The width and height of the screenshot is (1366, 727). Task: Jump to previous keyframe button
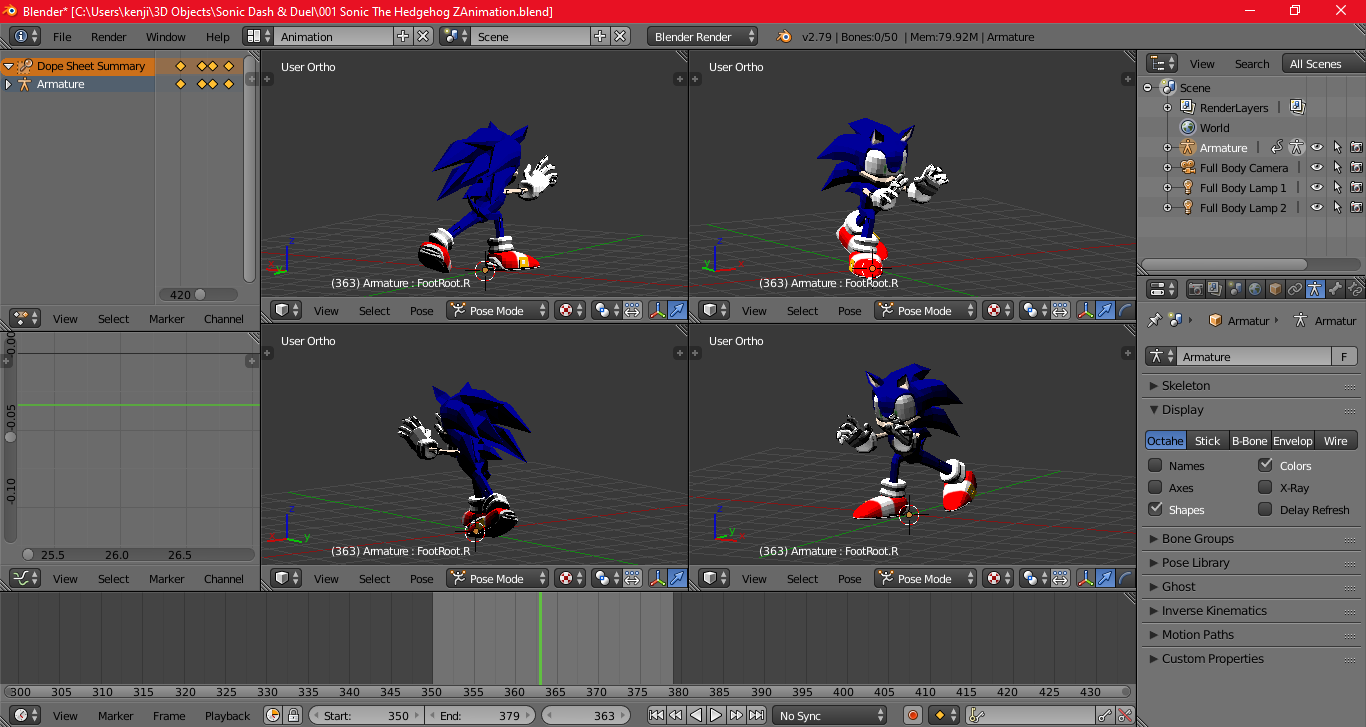pyautogui.click(x=677, y=715)
